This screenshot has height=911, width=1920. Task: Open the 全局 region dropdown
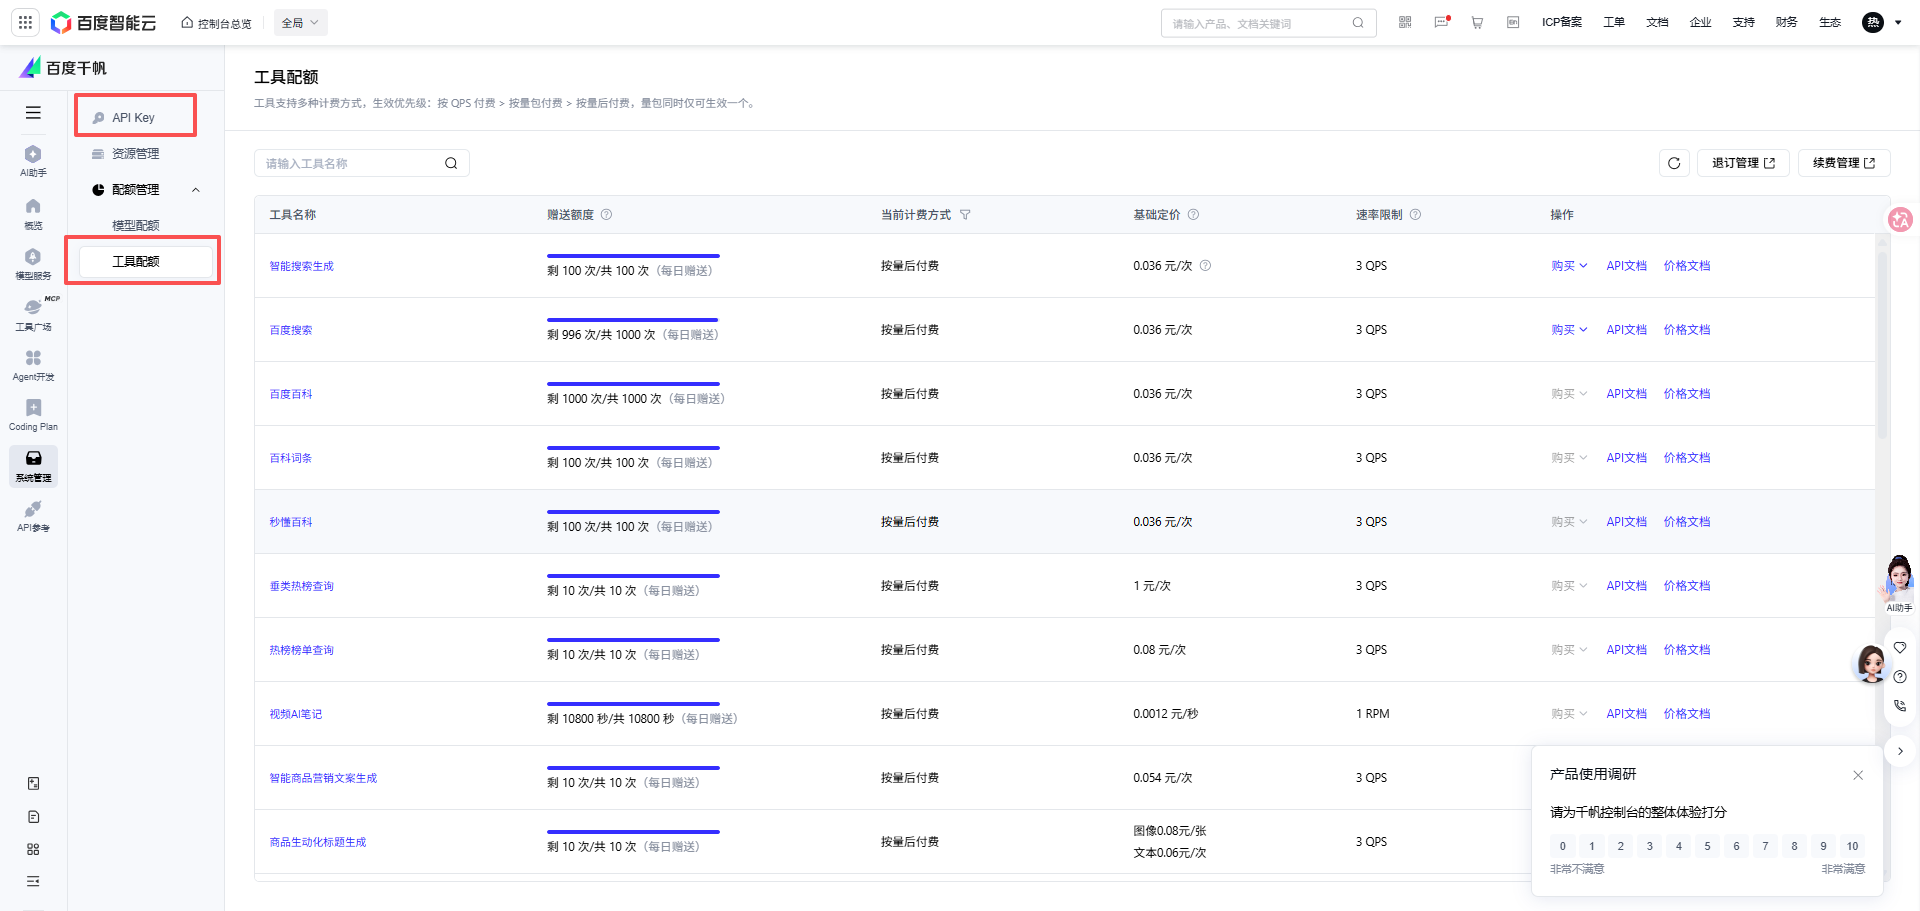[x=300, y=23]
